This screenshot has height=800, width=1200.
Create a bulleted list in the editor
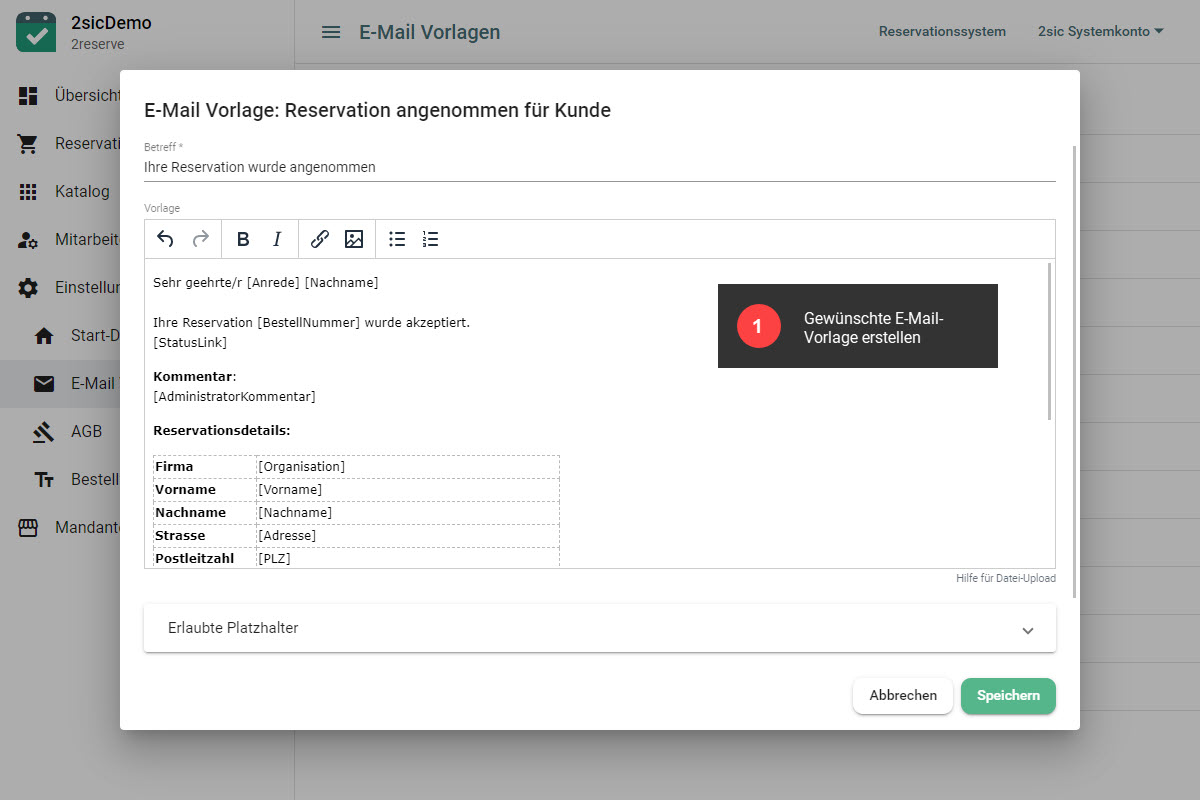coord(397,239)
